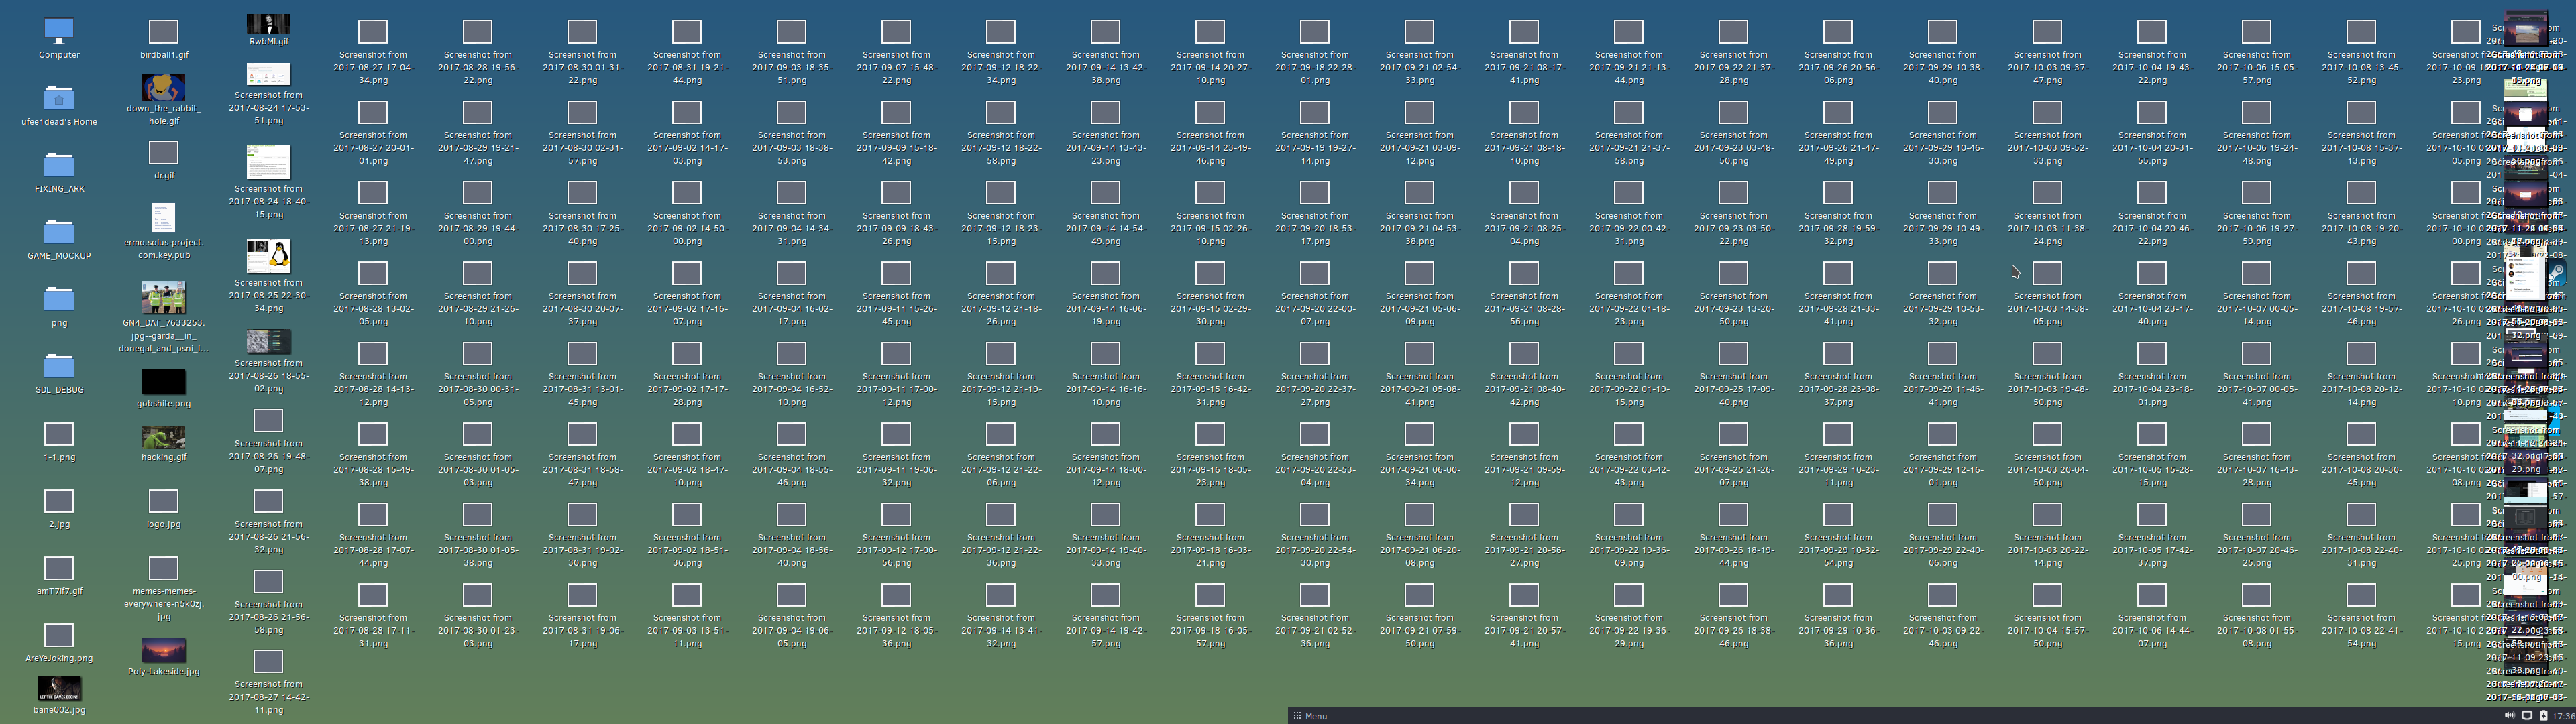Click filename 'Screenshot from 2017-10-04 19-43-22.png'
The height and width of the screenshot is (724, 2576).
point(2152,67)
